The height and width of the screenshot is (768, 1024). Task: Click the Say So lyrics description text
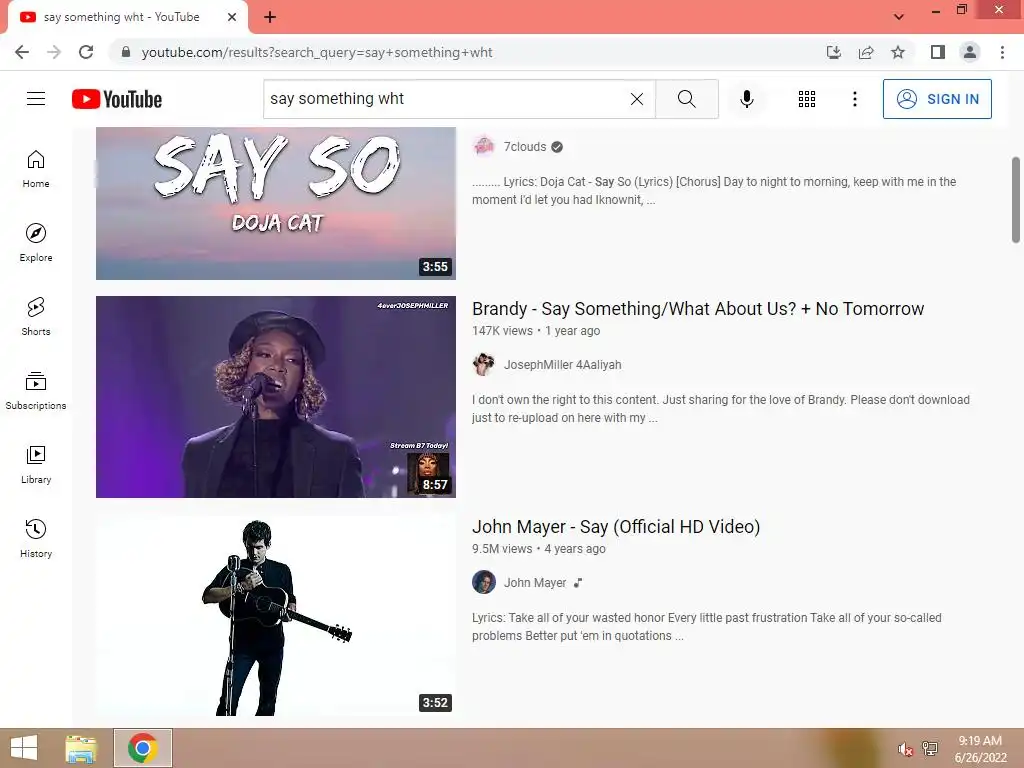pos(714,191)
